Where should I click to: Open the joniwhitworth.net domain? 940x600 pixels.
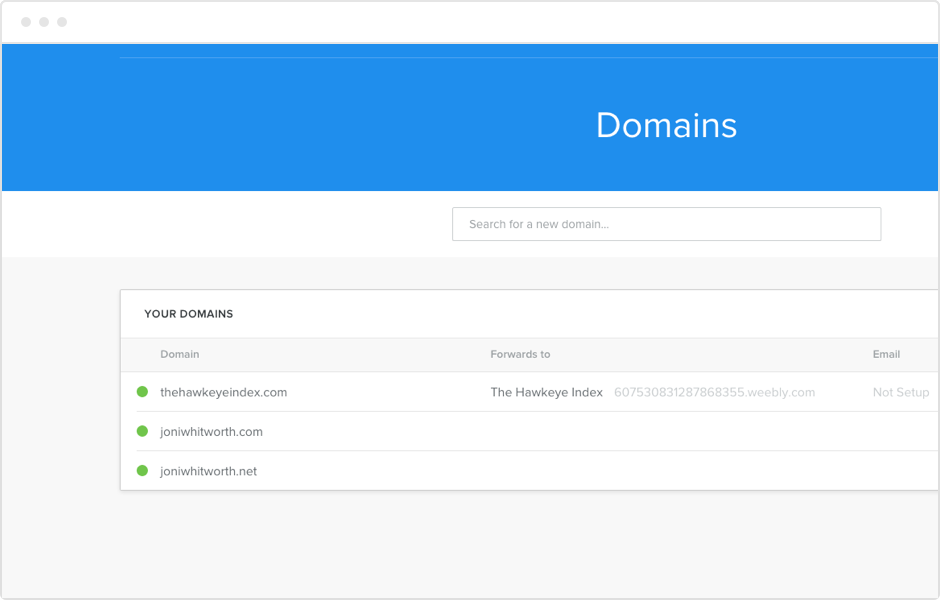208,471
